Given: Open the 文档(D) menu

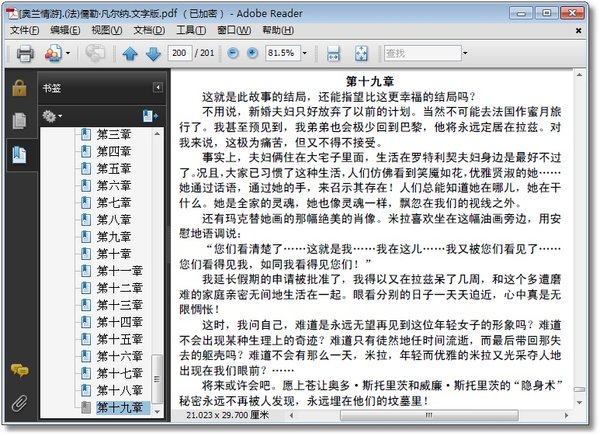Looking at the screenshot, I should (149, 30).
